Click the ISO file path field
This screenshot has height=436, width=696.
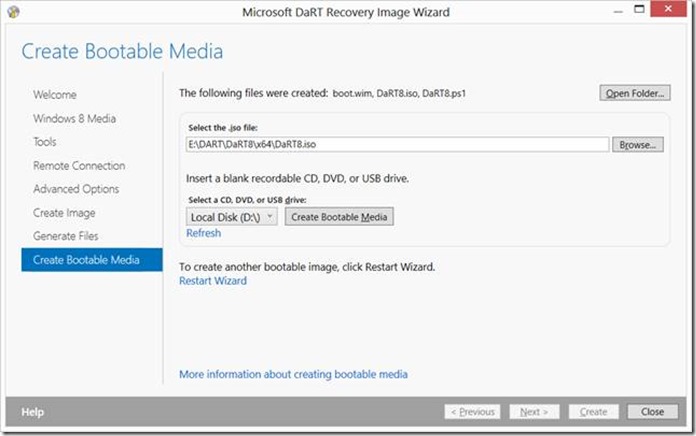[397, 144]
